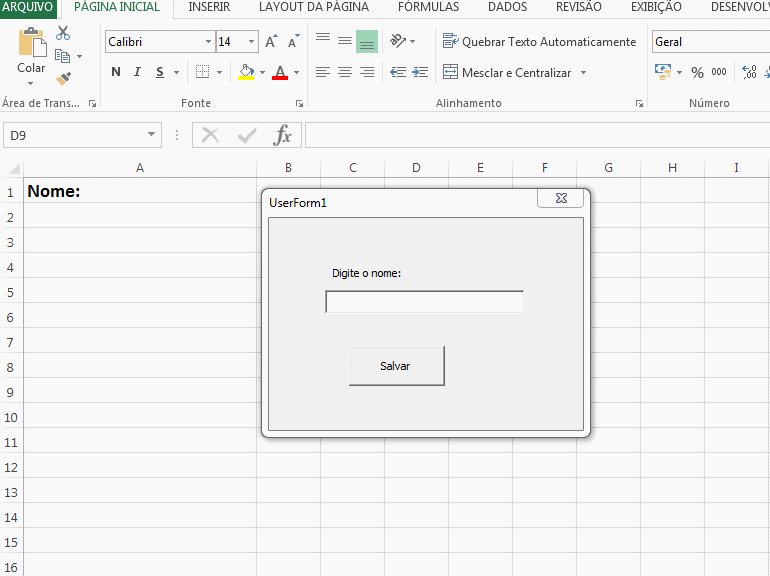Open text orientation tool
Image resolution: width=770 pixels, height=576 pixels.
[398, 41]
